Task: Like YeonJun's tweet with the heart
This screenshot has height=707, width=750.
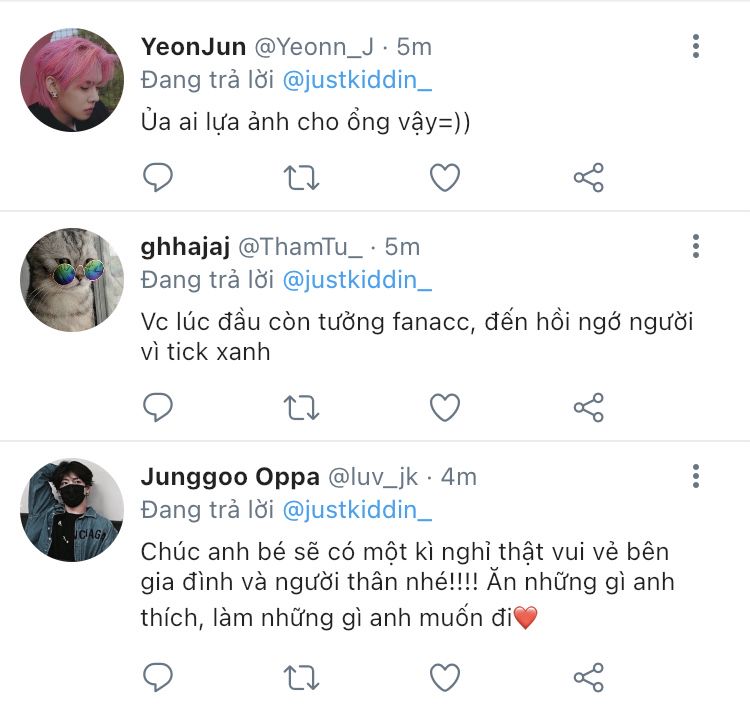Action: (x=445, y=177)
